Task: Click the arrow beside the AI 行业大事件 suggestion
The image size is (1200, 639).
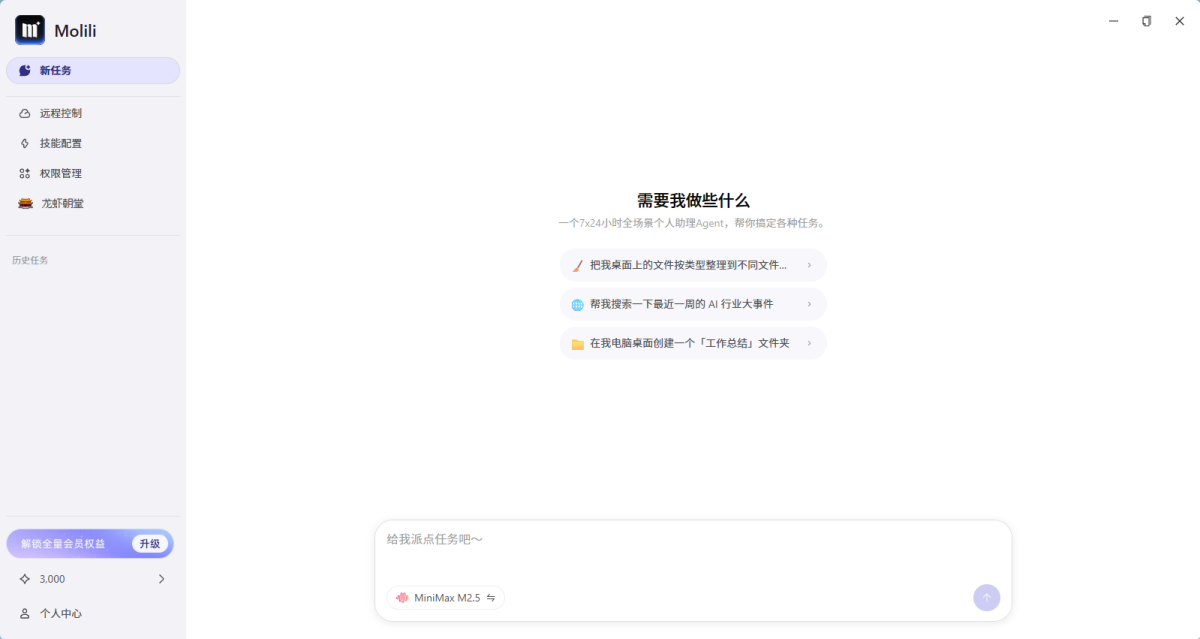Action: coord(809,305)
